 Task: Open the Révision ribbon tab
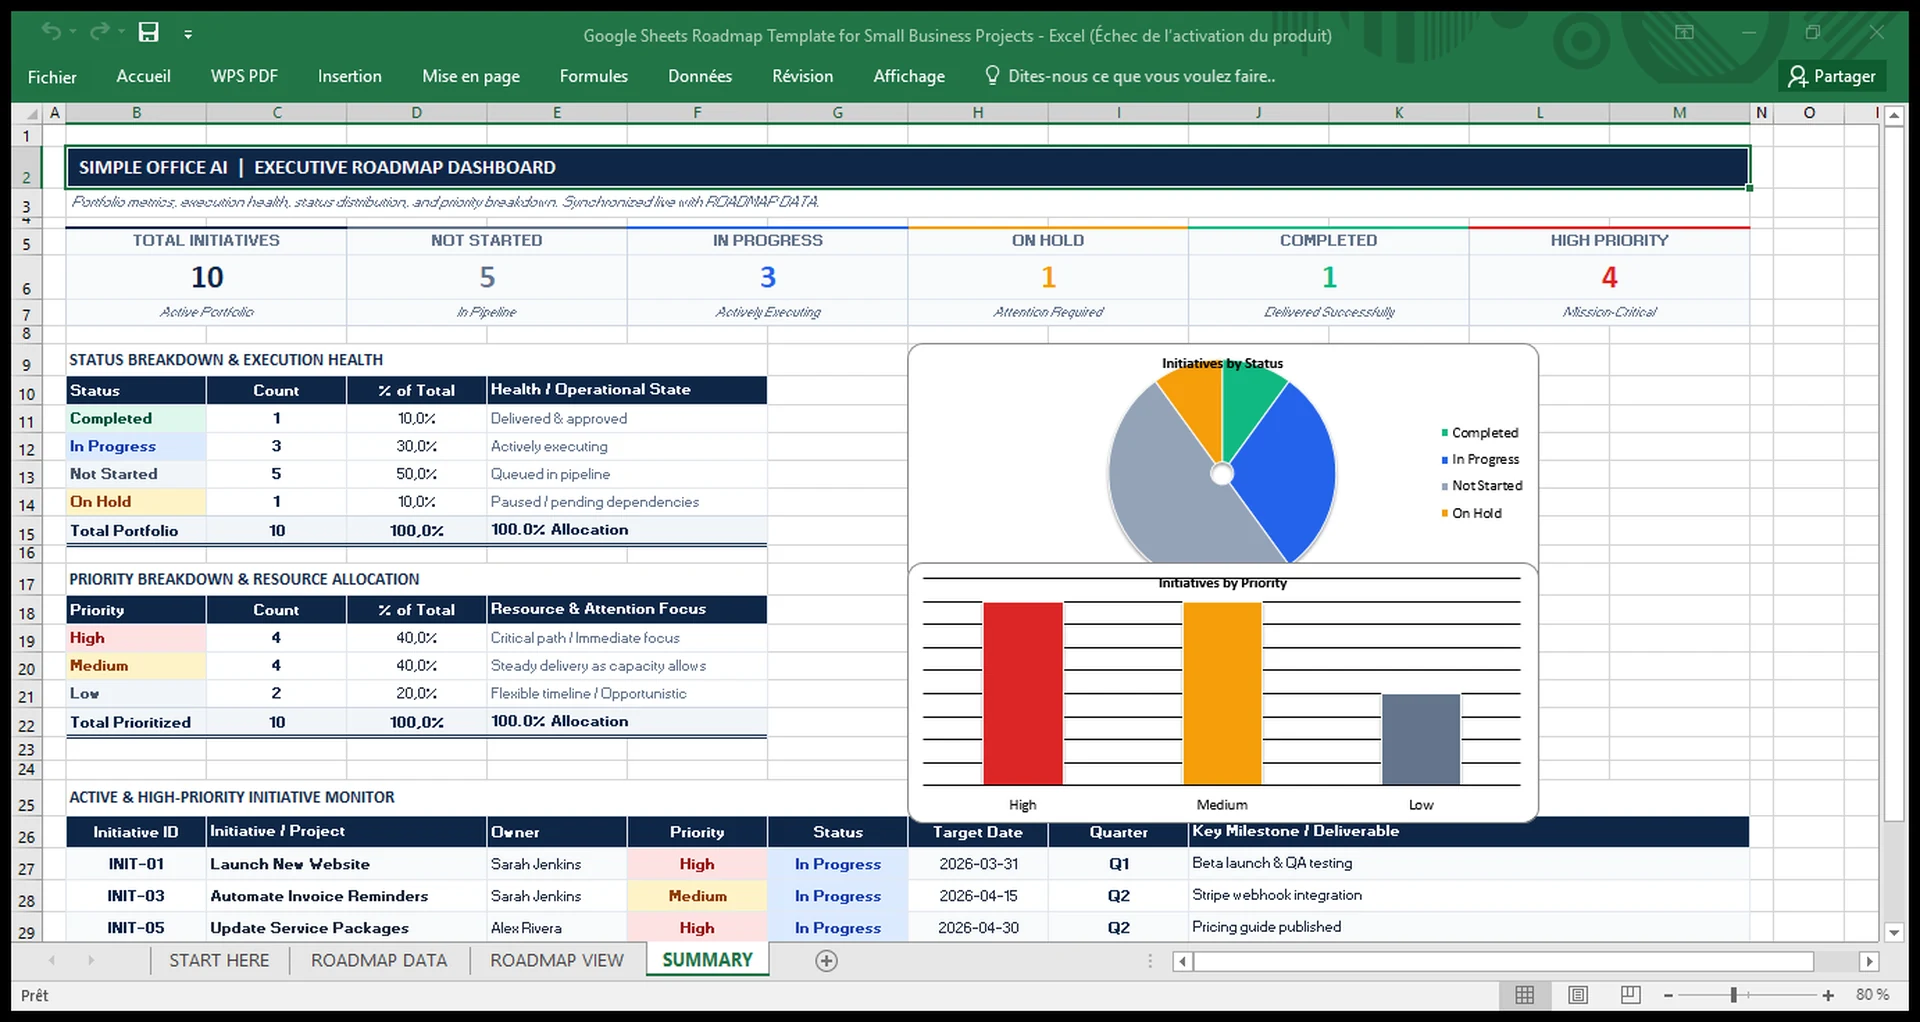click(802, 76)
